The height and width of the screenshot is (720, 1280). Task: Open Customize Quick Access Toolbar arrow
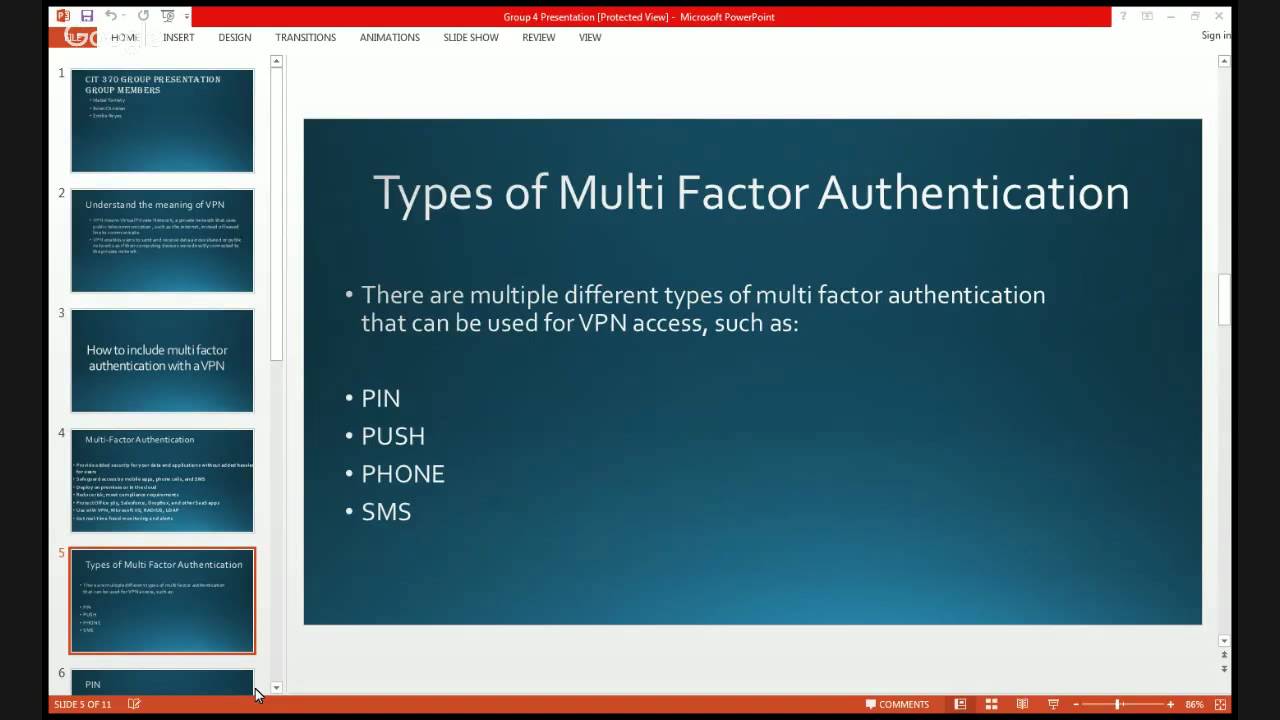pos(187,16)
